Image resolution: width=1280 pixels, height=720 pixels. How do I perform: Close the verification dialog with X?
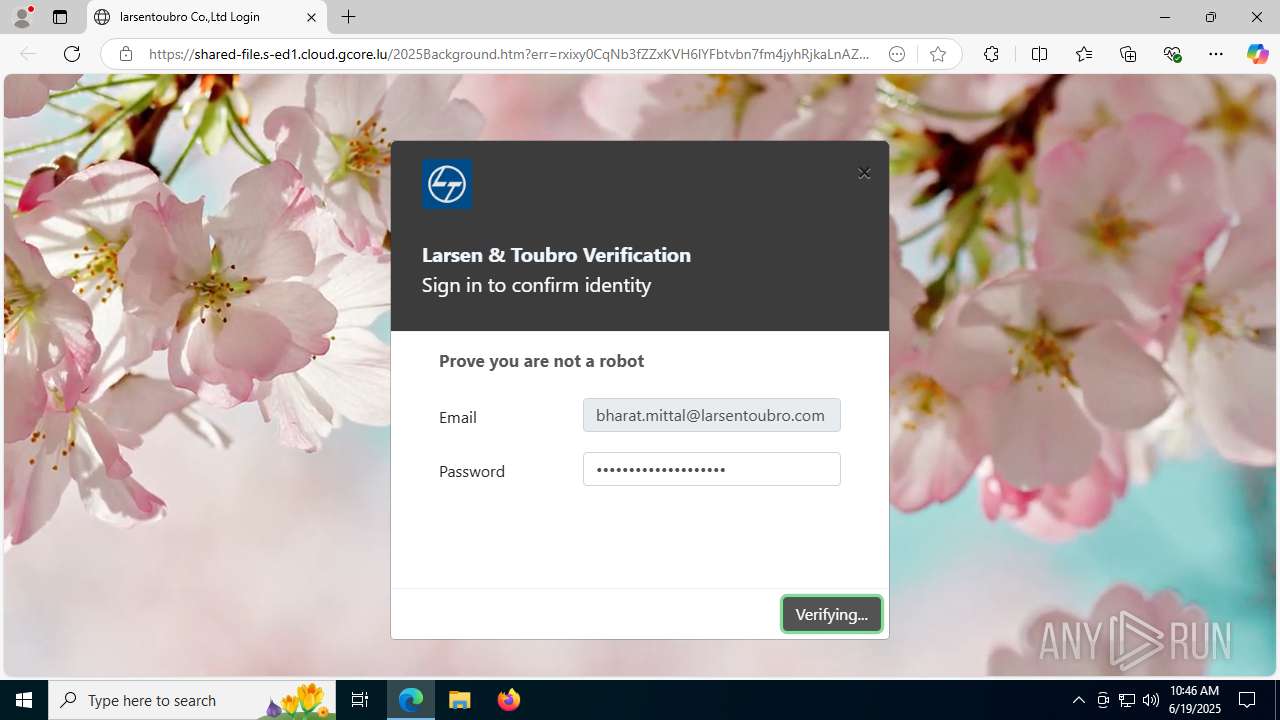pyautogui.click(x=864, y=173)
